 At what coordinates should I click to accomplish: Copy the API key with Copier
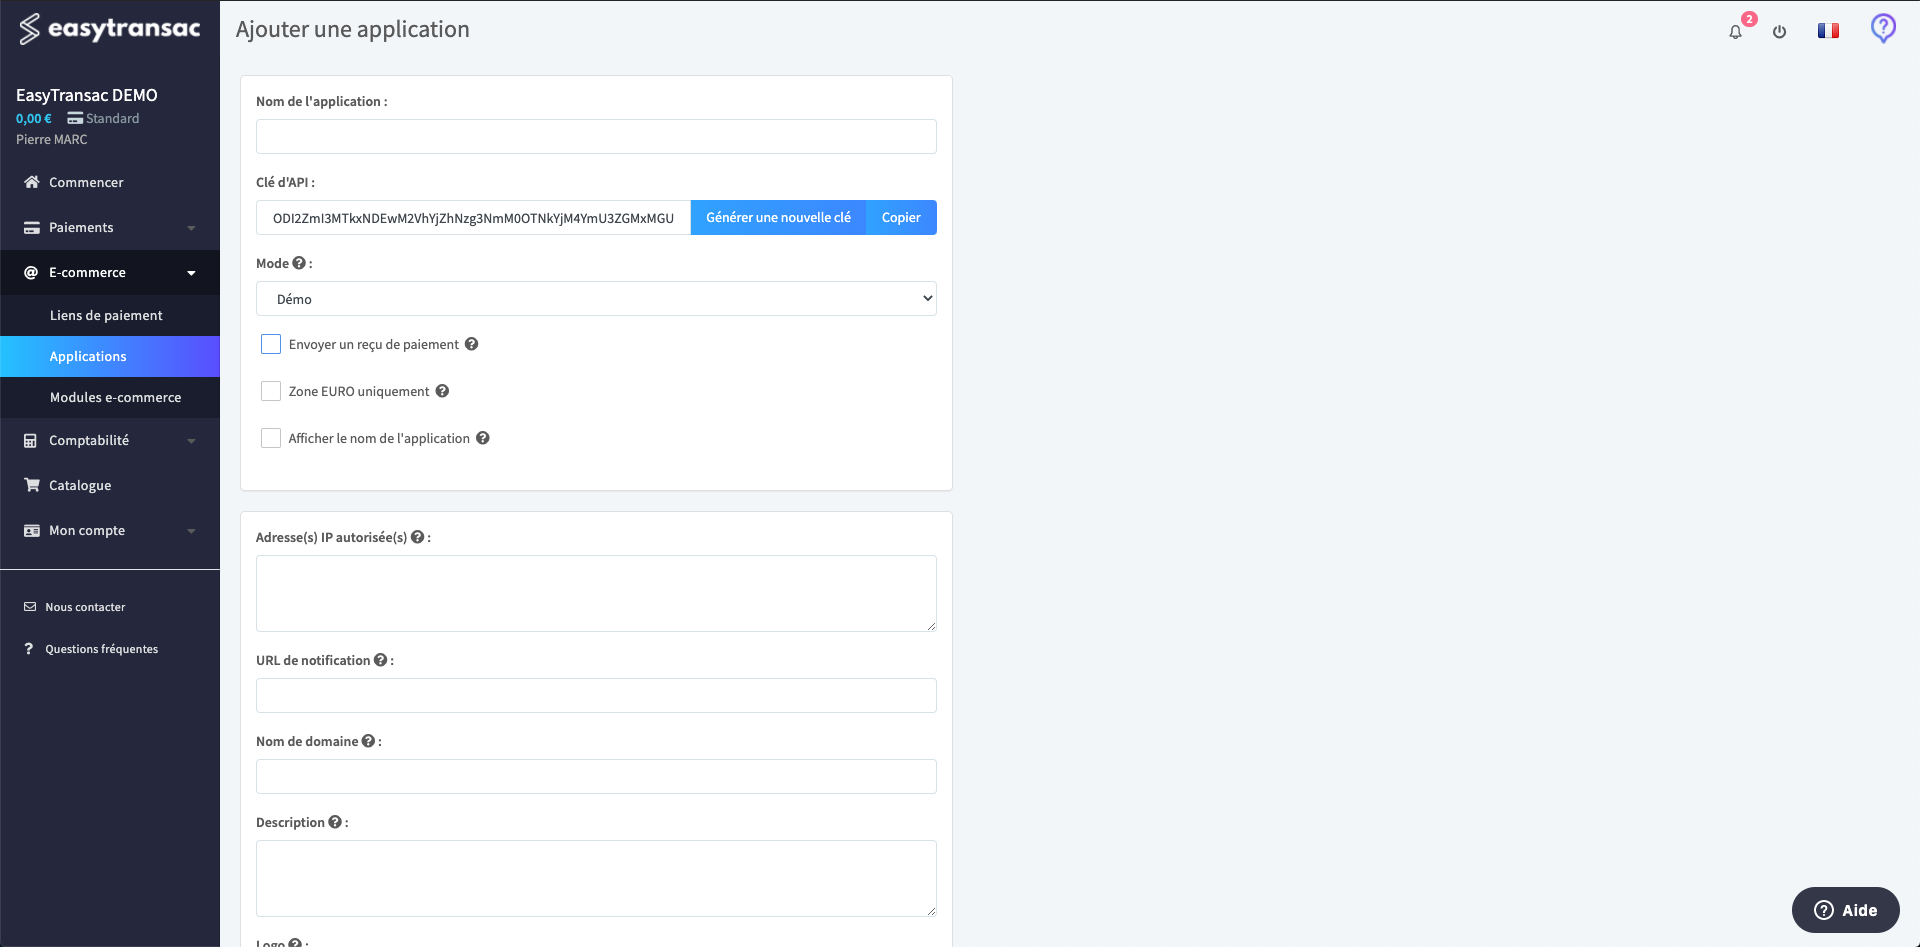click(x=901, y=217)
